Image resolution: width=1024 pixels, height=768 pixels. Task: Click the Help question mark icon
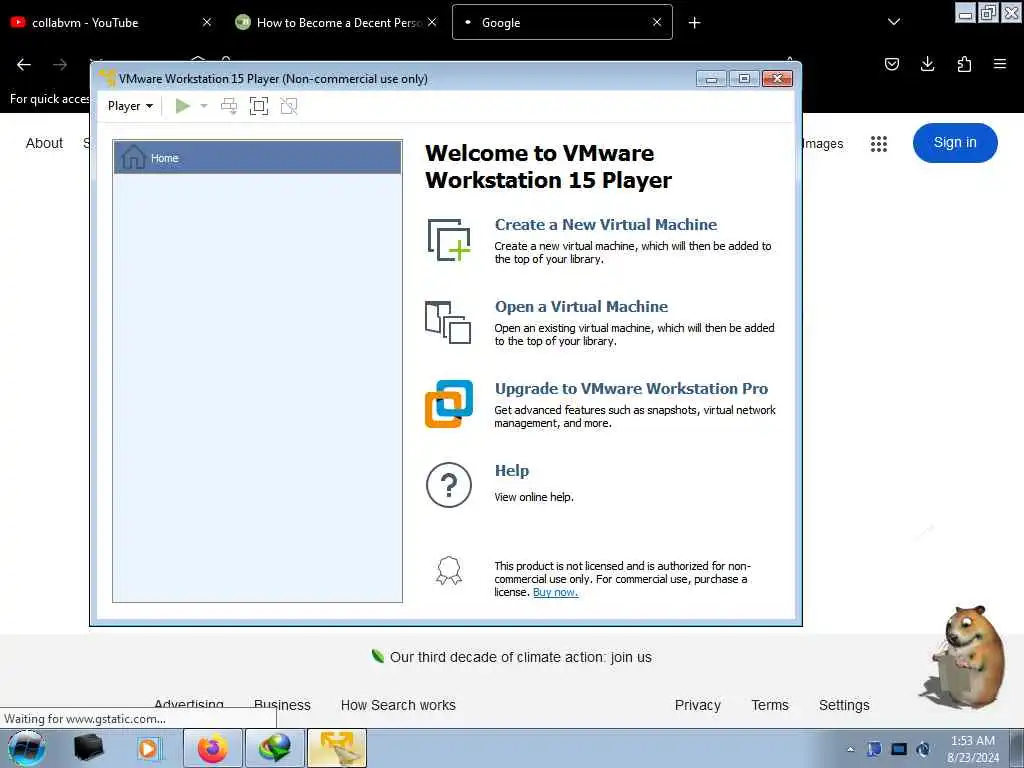(x=449, y=485)
